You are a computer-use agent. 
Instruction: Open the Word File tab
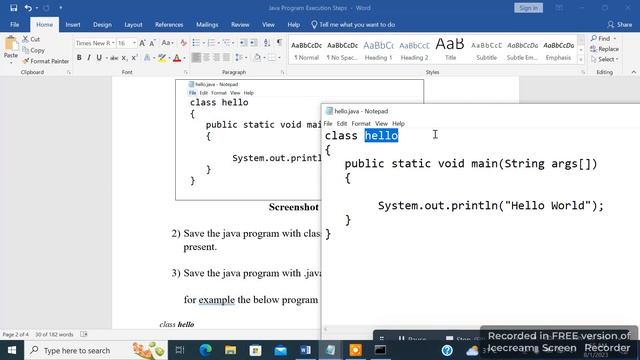click(15, 24)
